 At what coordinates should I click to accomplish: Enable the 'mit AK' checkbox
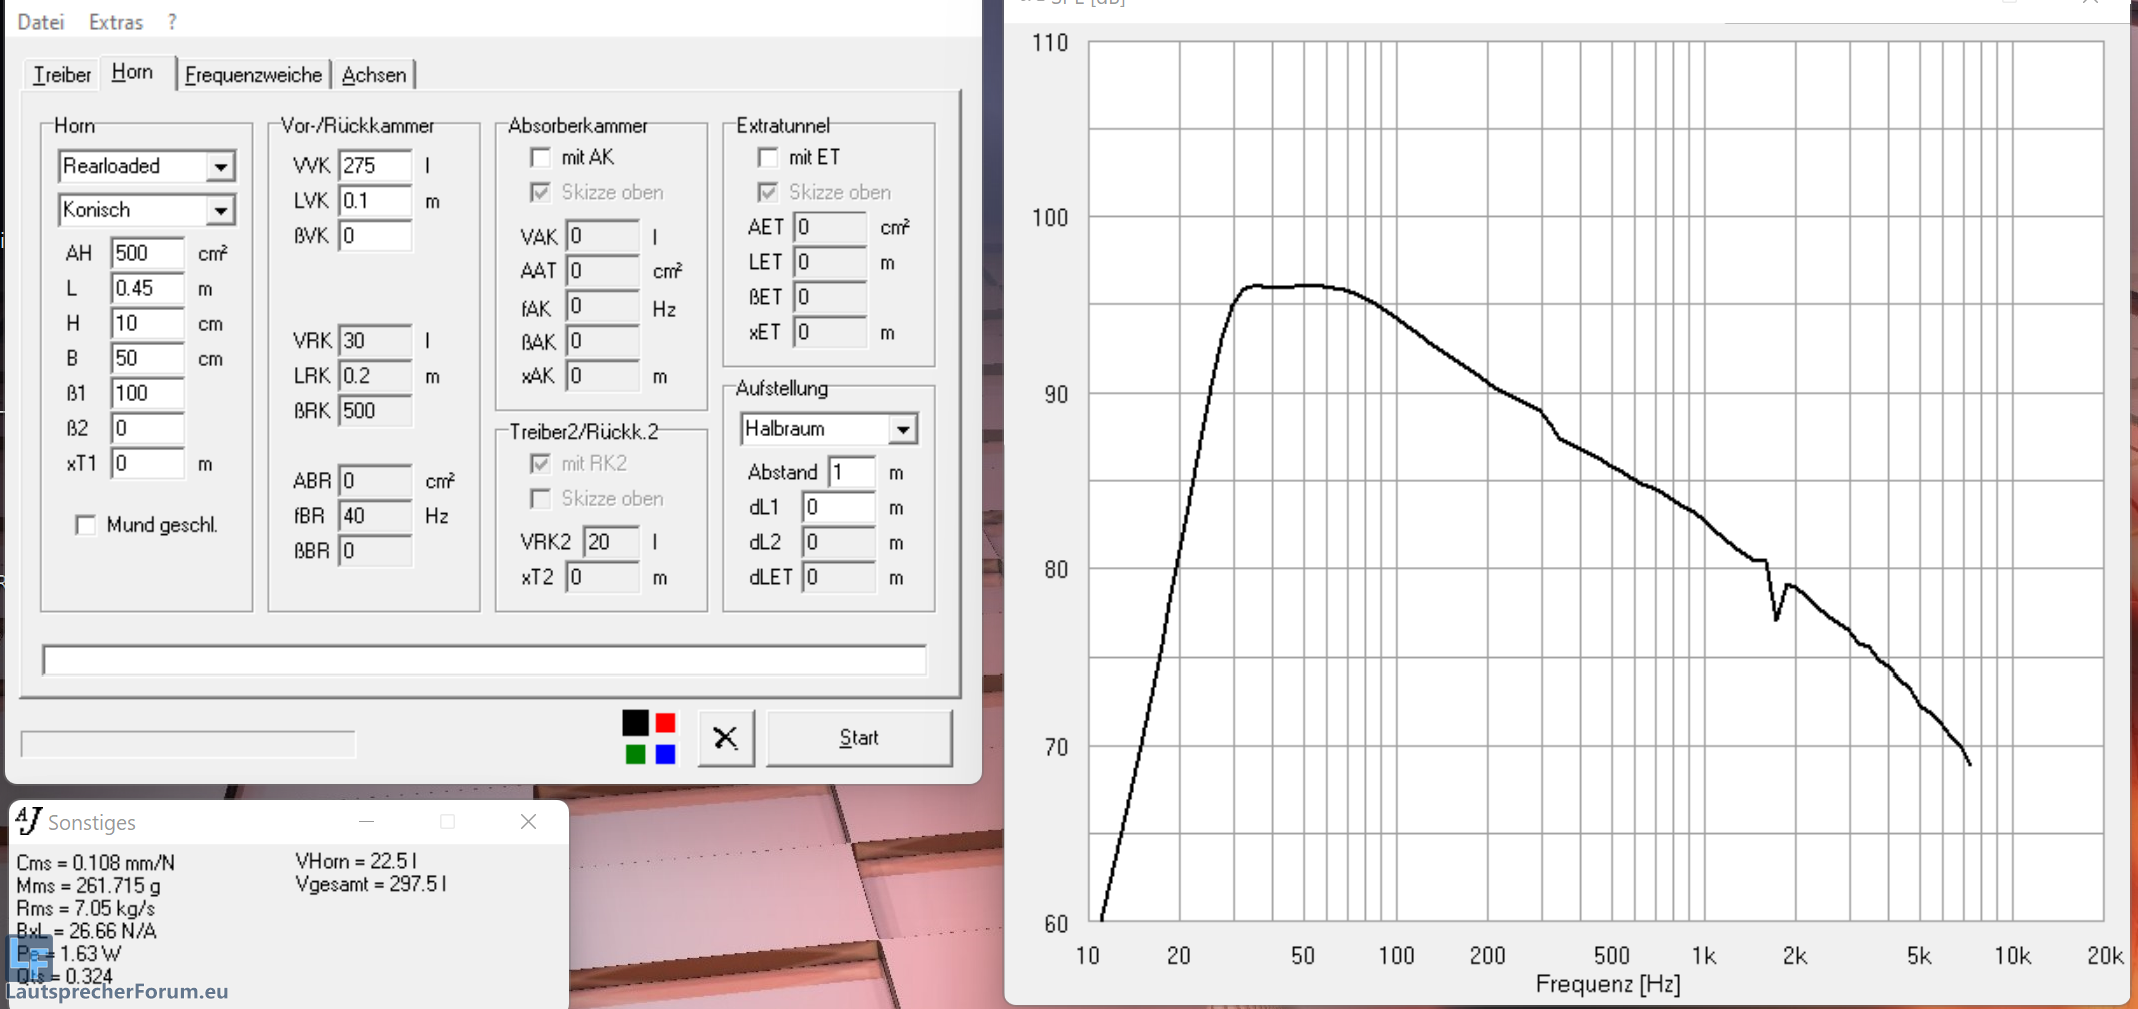(x=540, y=157)
